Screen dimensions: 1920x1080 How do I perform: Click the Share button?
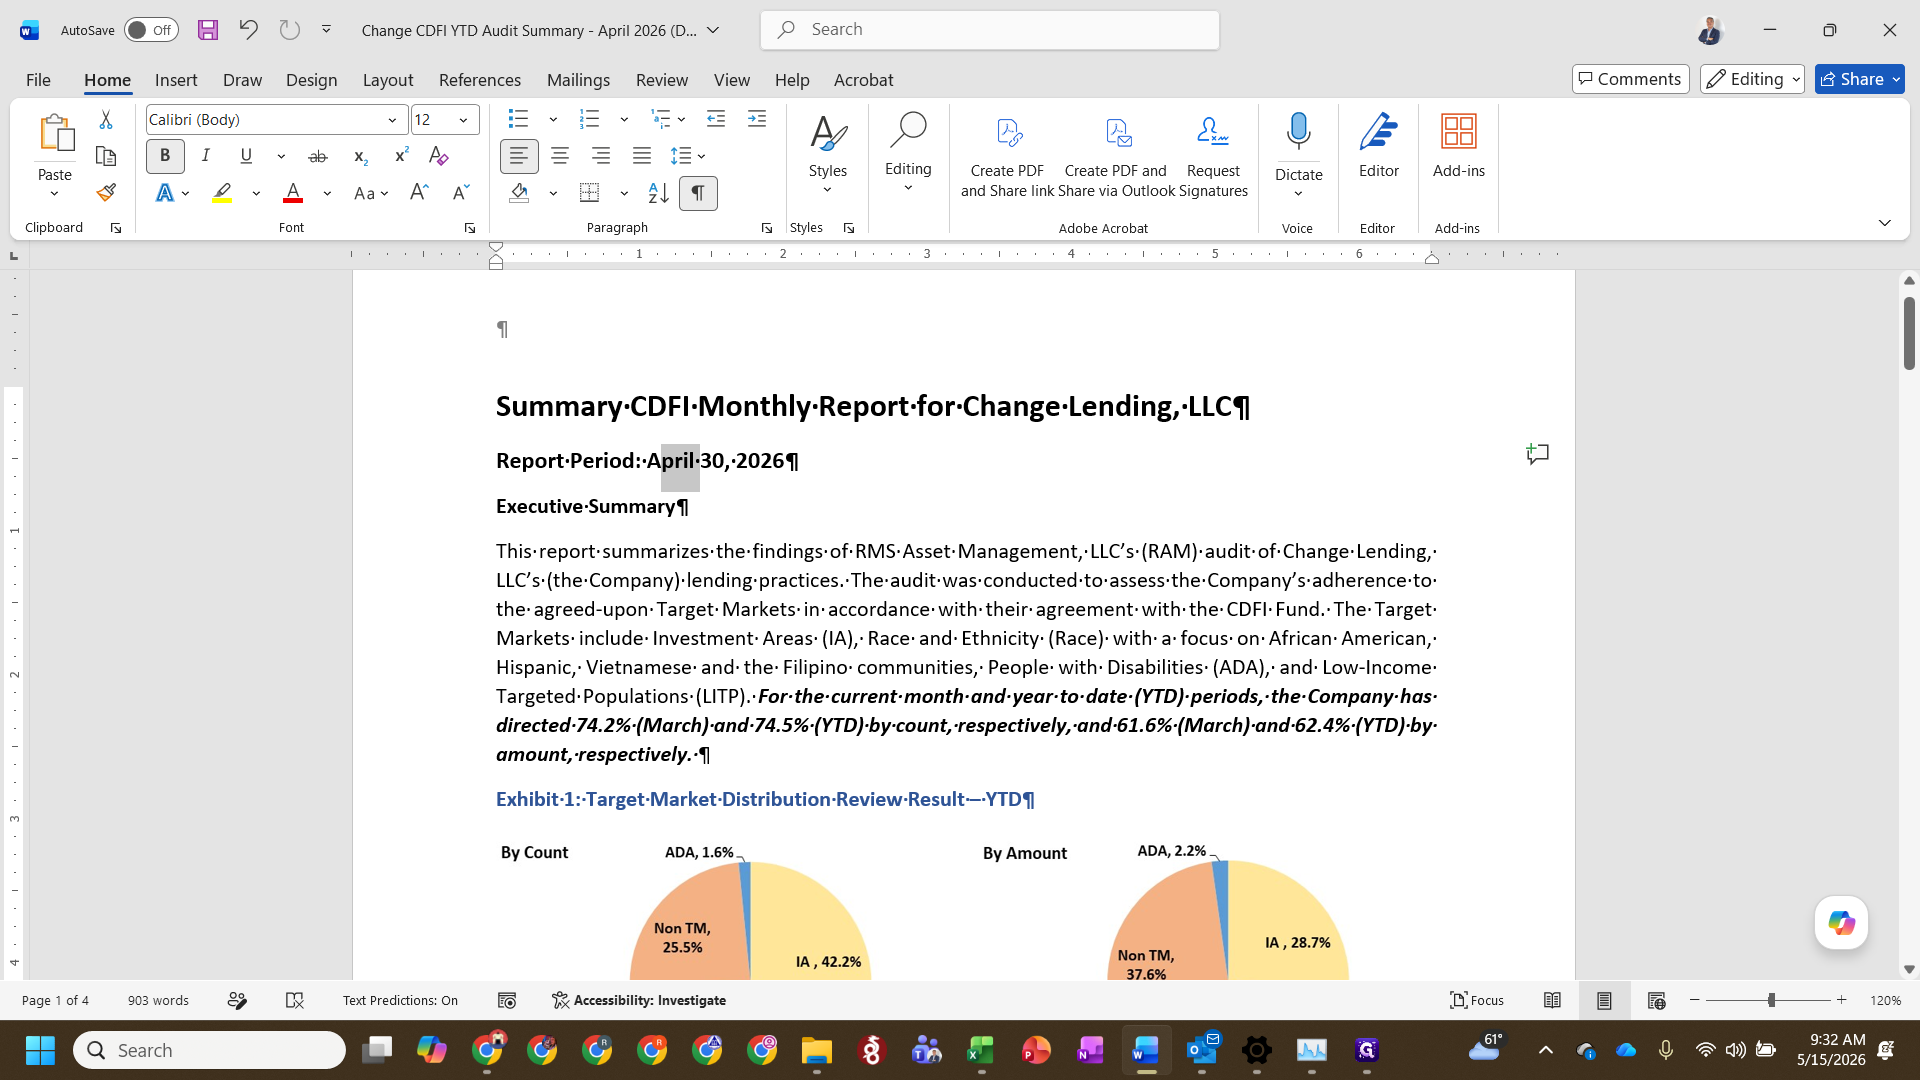(1860, 79)
